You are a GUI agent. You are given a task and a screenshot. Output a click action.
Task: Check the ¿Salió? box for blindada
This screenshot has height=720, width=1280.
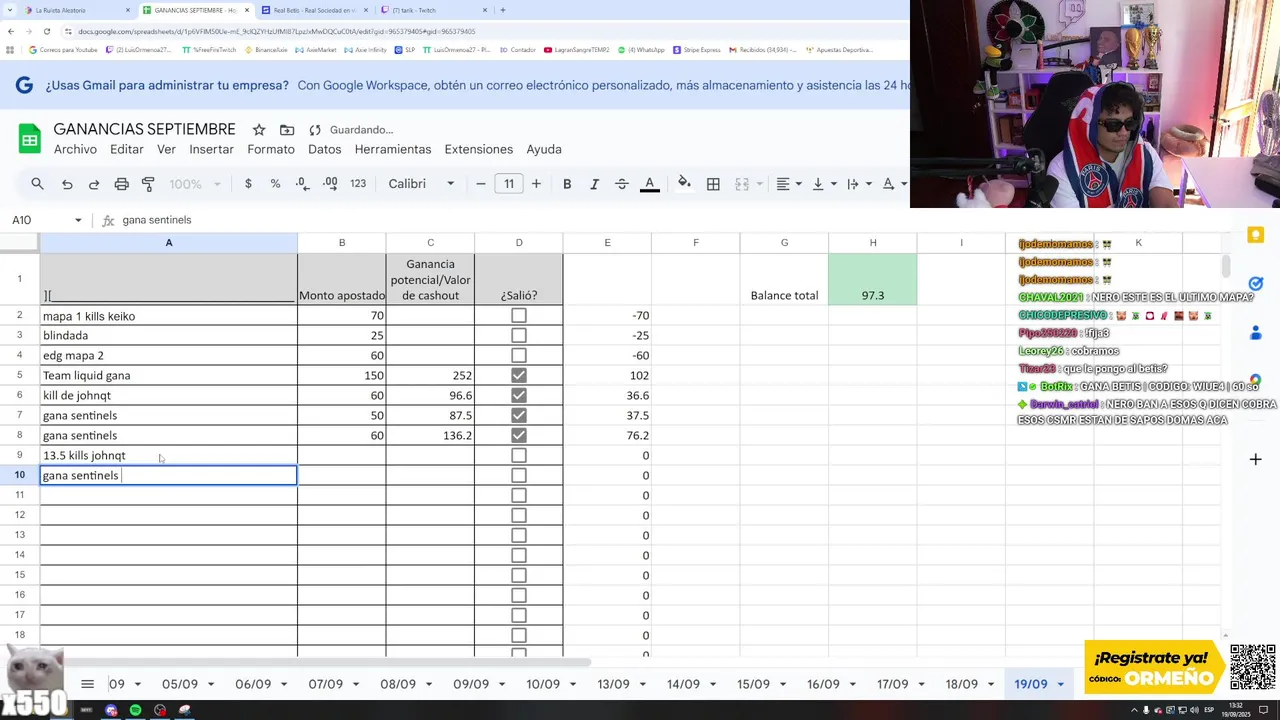coord(518,336)
